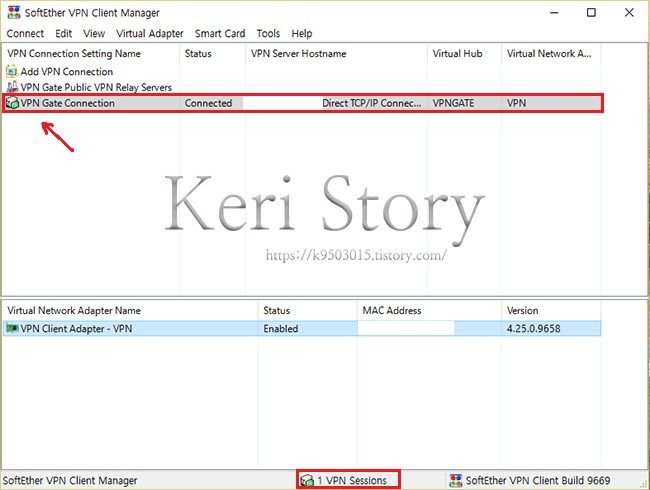650x490 pixels.
Task: Click the 1 VPN Sessions status text
Action: coord(352,480)
